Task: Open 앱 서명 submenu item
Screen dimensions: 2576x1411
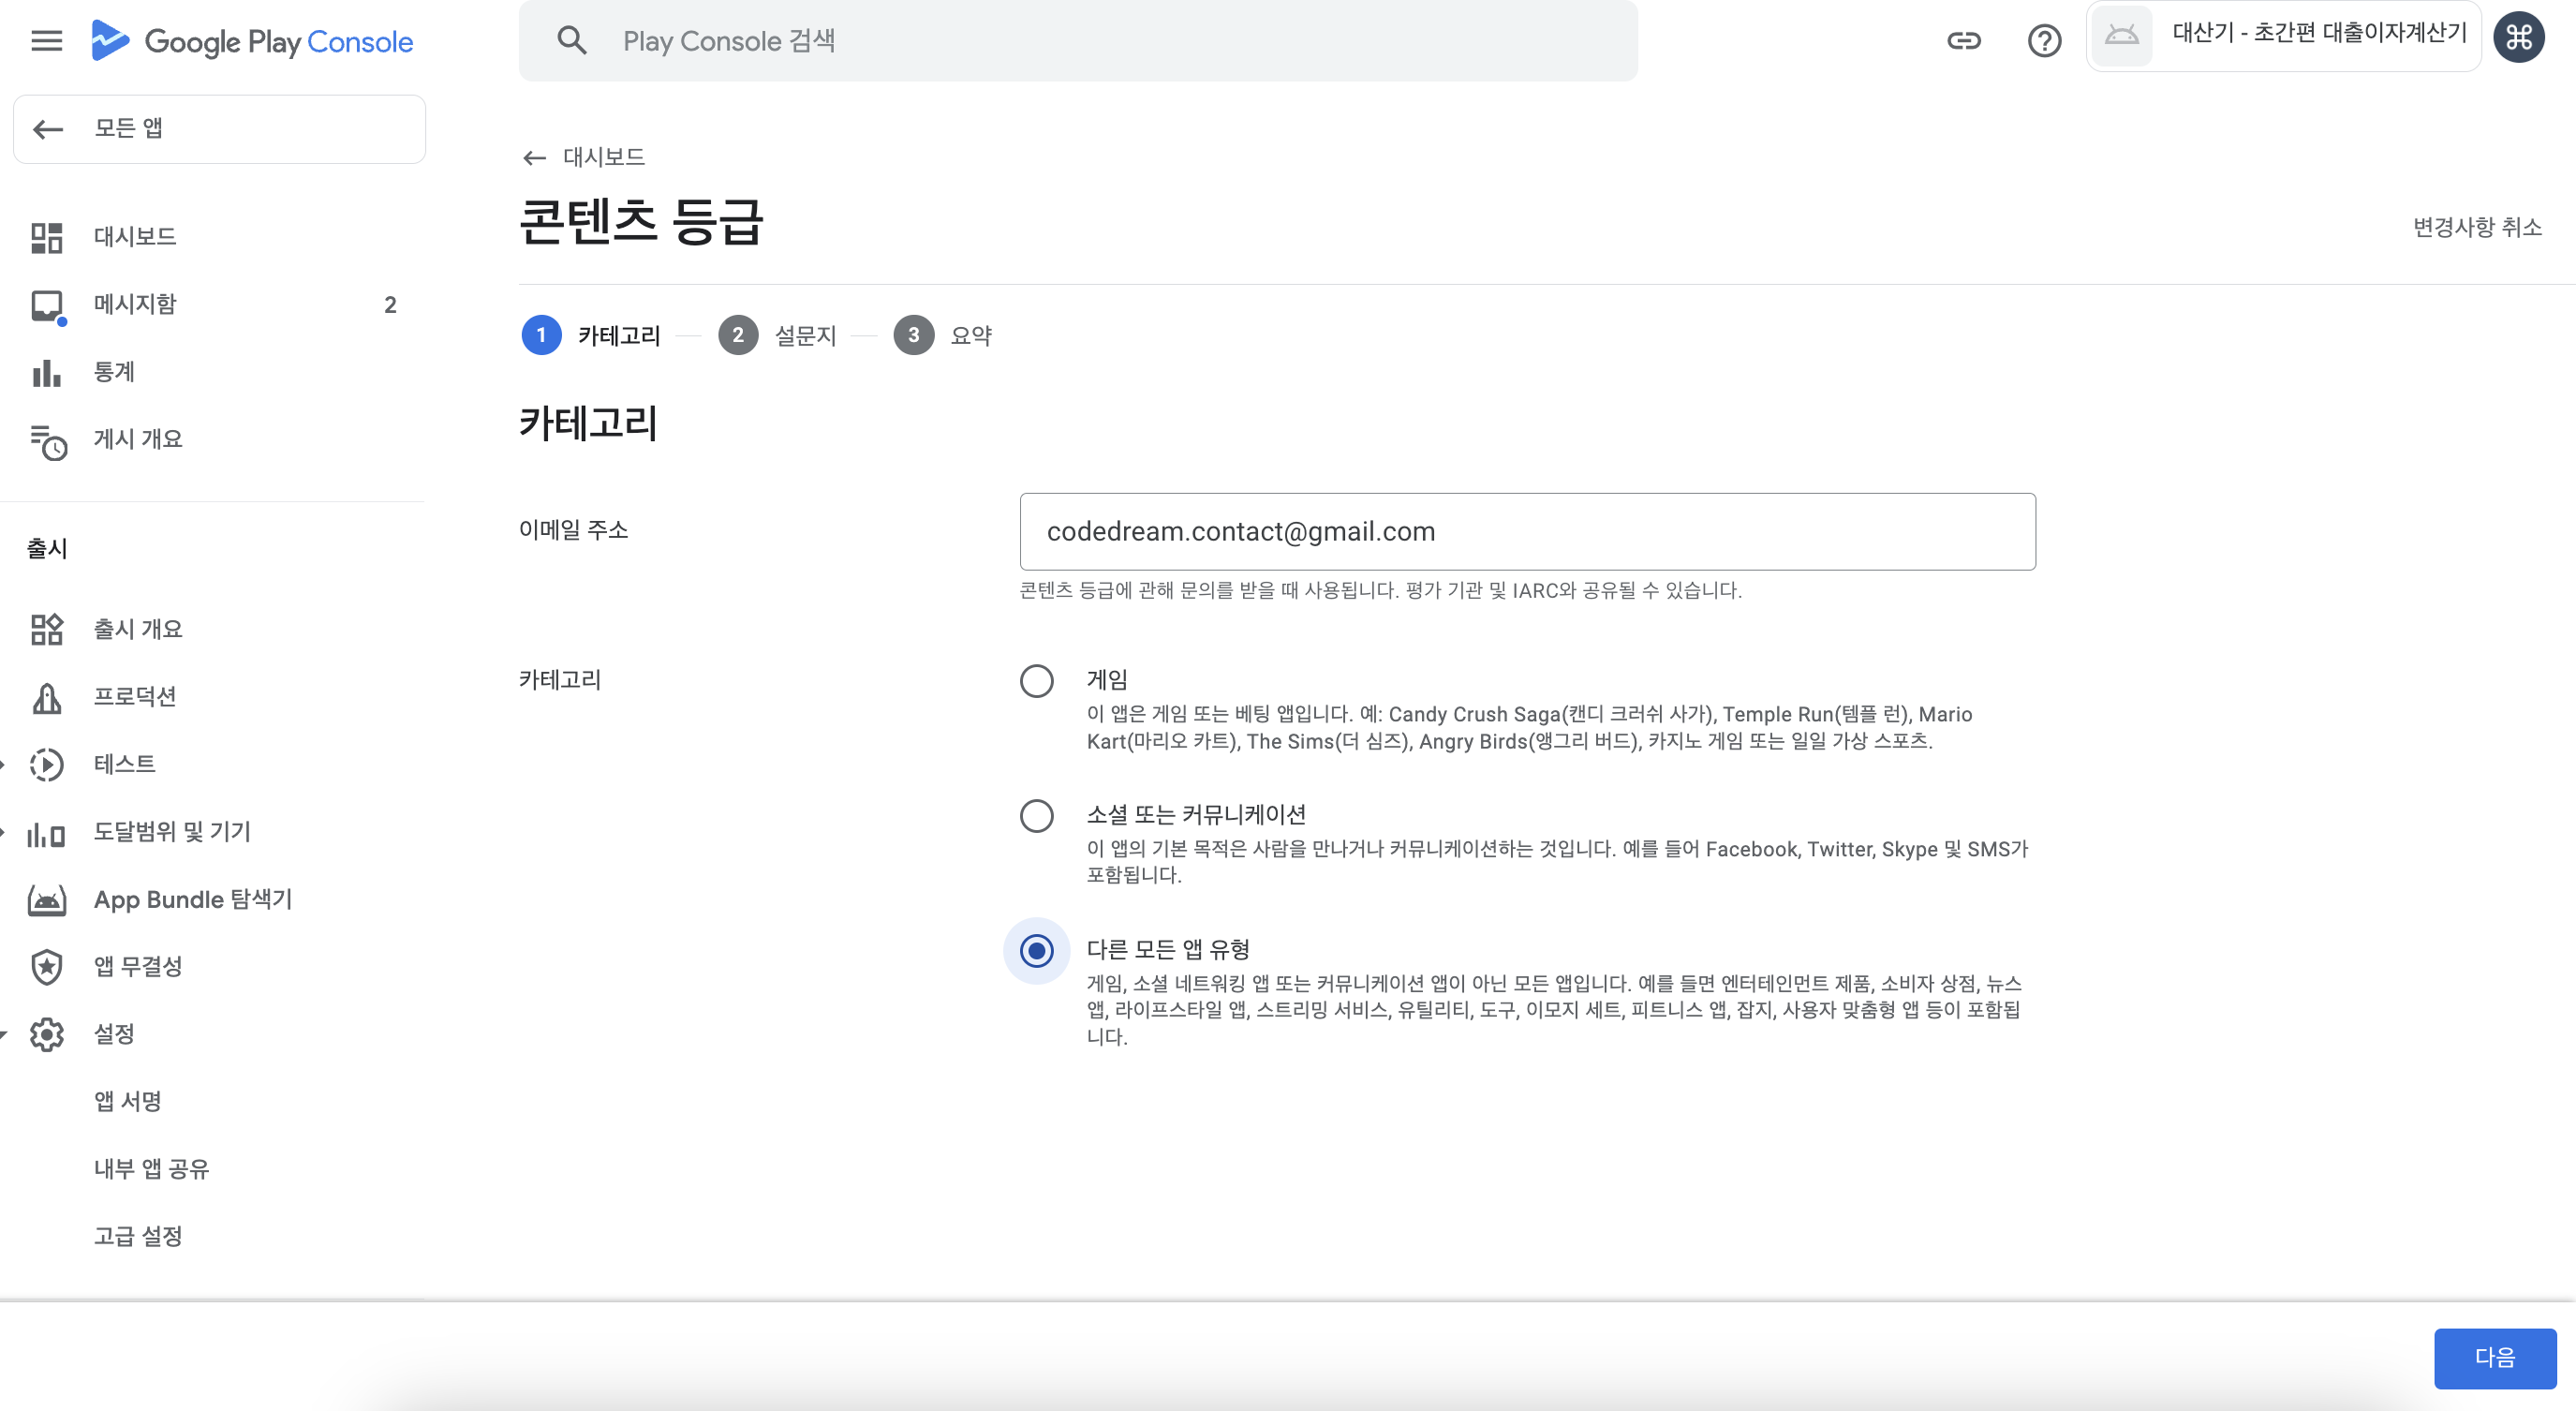Action: coord(128,1102)
